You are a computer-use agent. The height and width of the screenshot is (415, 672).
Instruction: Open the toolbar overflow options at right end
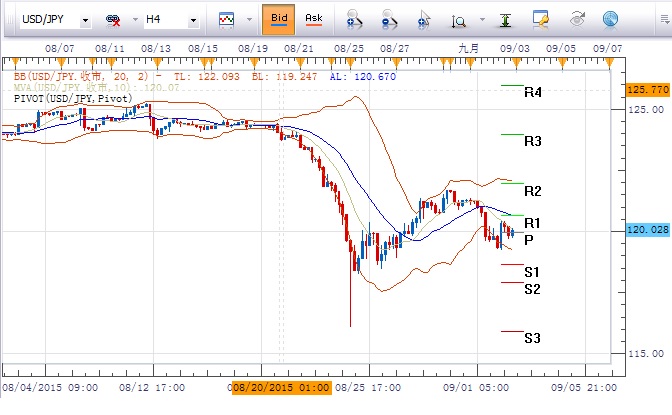[665, 20]
